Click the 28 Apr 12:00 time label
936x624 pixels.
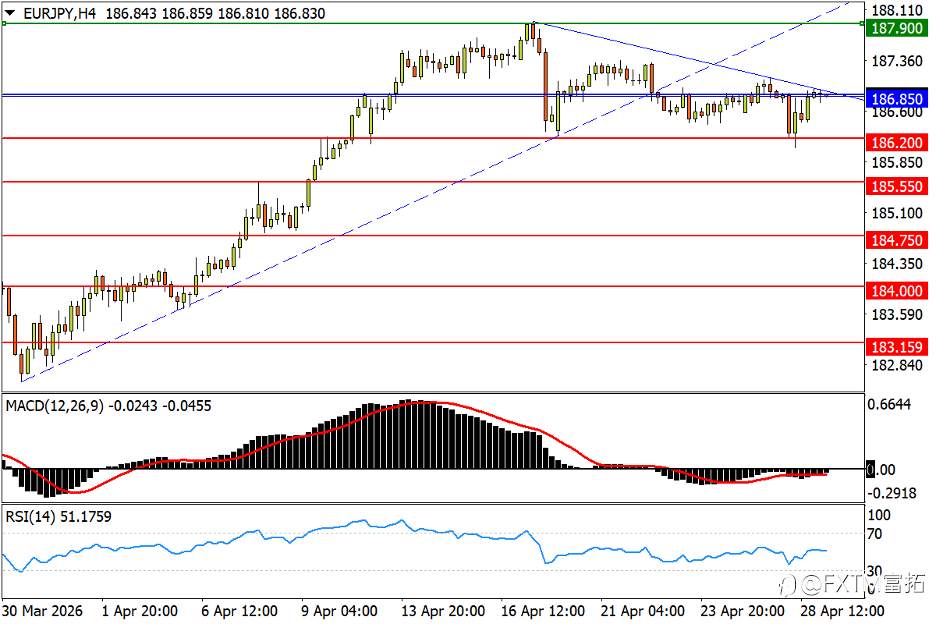pyautogui.click(x=842, y=611)
